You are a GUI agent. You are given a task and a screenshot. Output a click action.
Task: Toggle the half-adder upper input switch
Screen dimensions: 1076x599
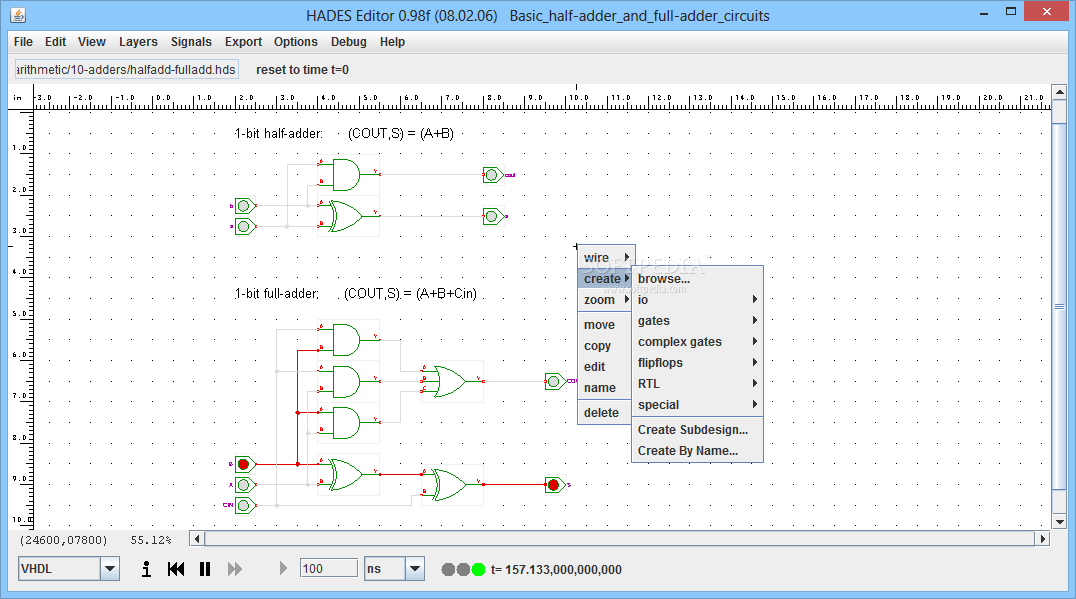pyautogui.click(x=244, y=206)
